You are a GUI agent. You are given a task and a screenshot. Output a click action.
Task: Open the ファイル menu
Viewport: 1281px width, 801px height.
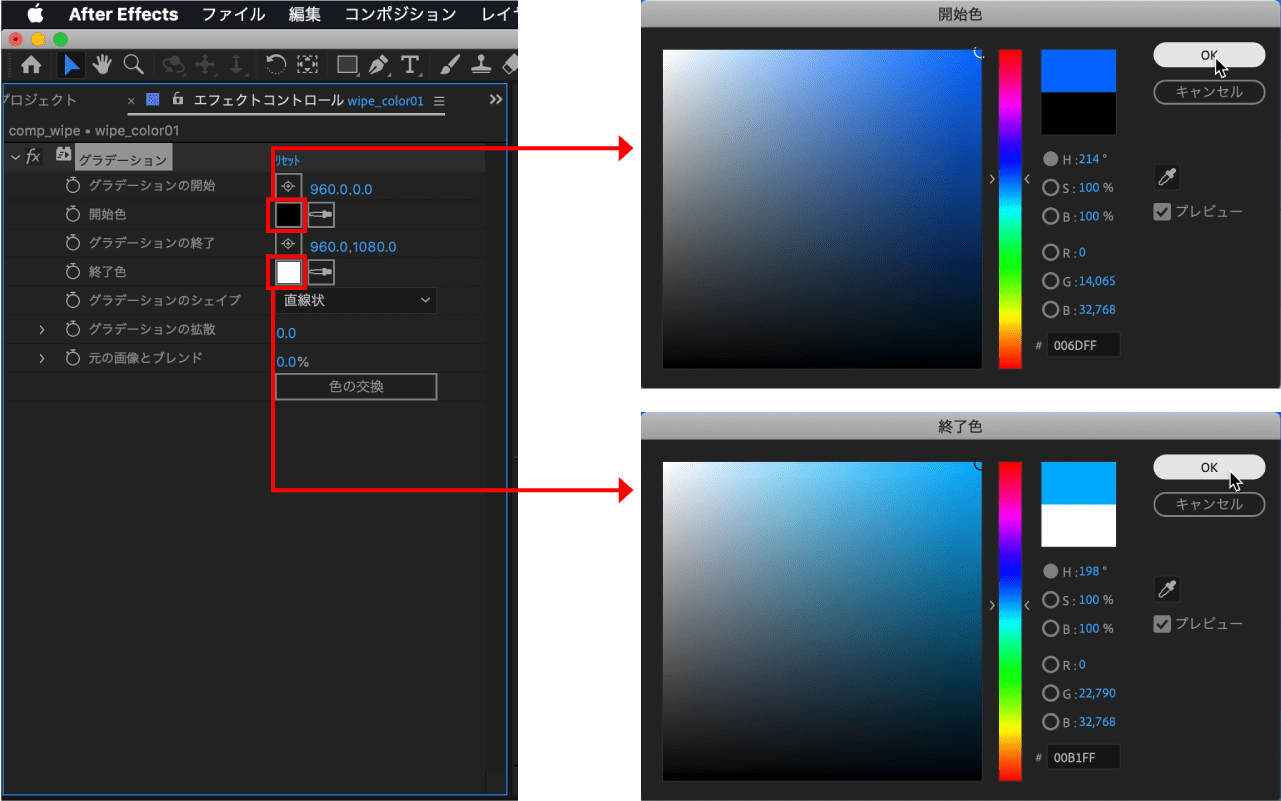click(233, 14)
